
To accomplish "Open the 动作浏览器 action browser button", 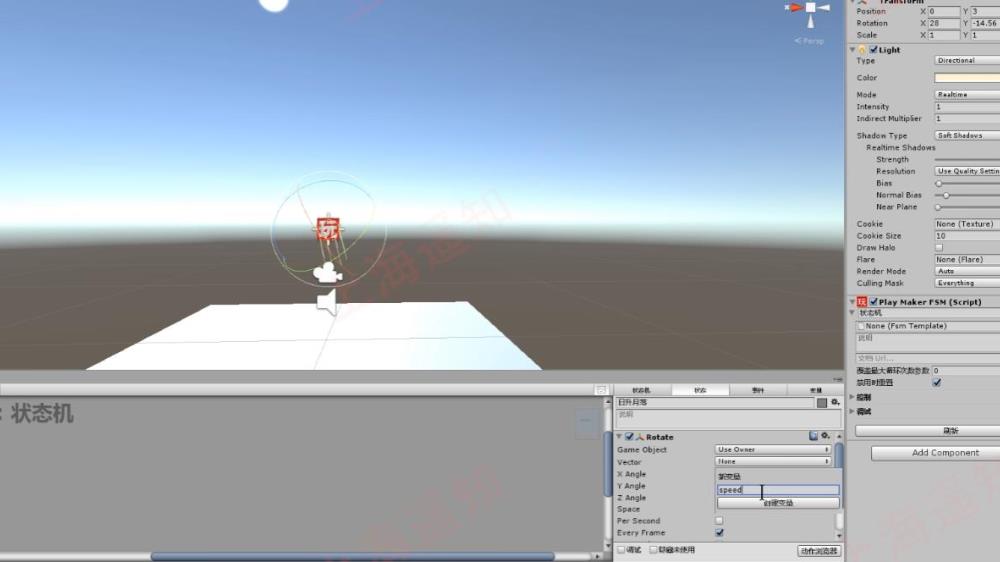I will click(x=819, y=551).
